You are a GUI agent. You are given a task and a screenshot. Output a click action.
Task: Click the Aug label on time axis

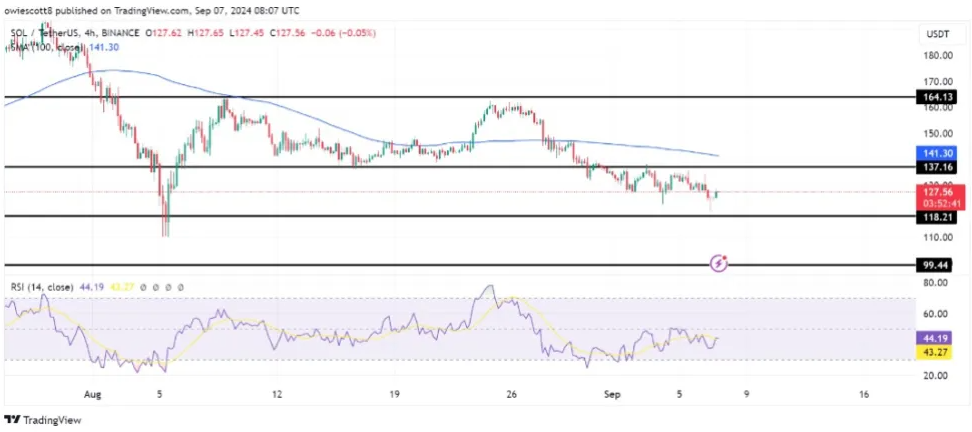coord(94,394)
